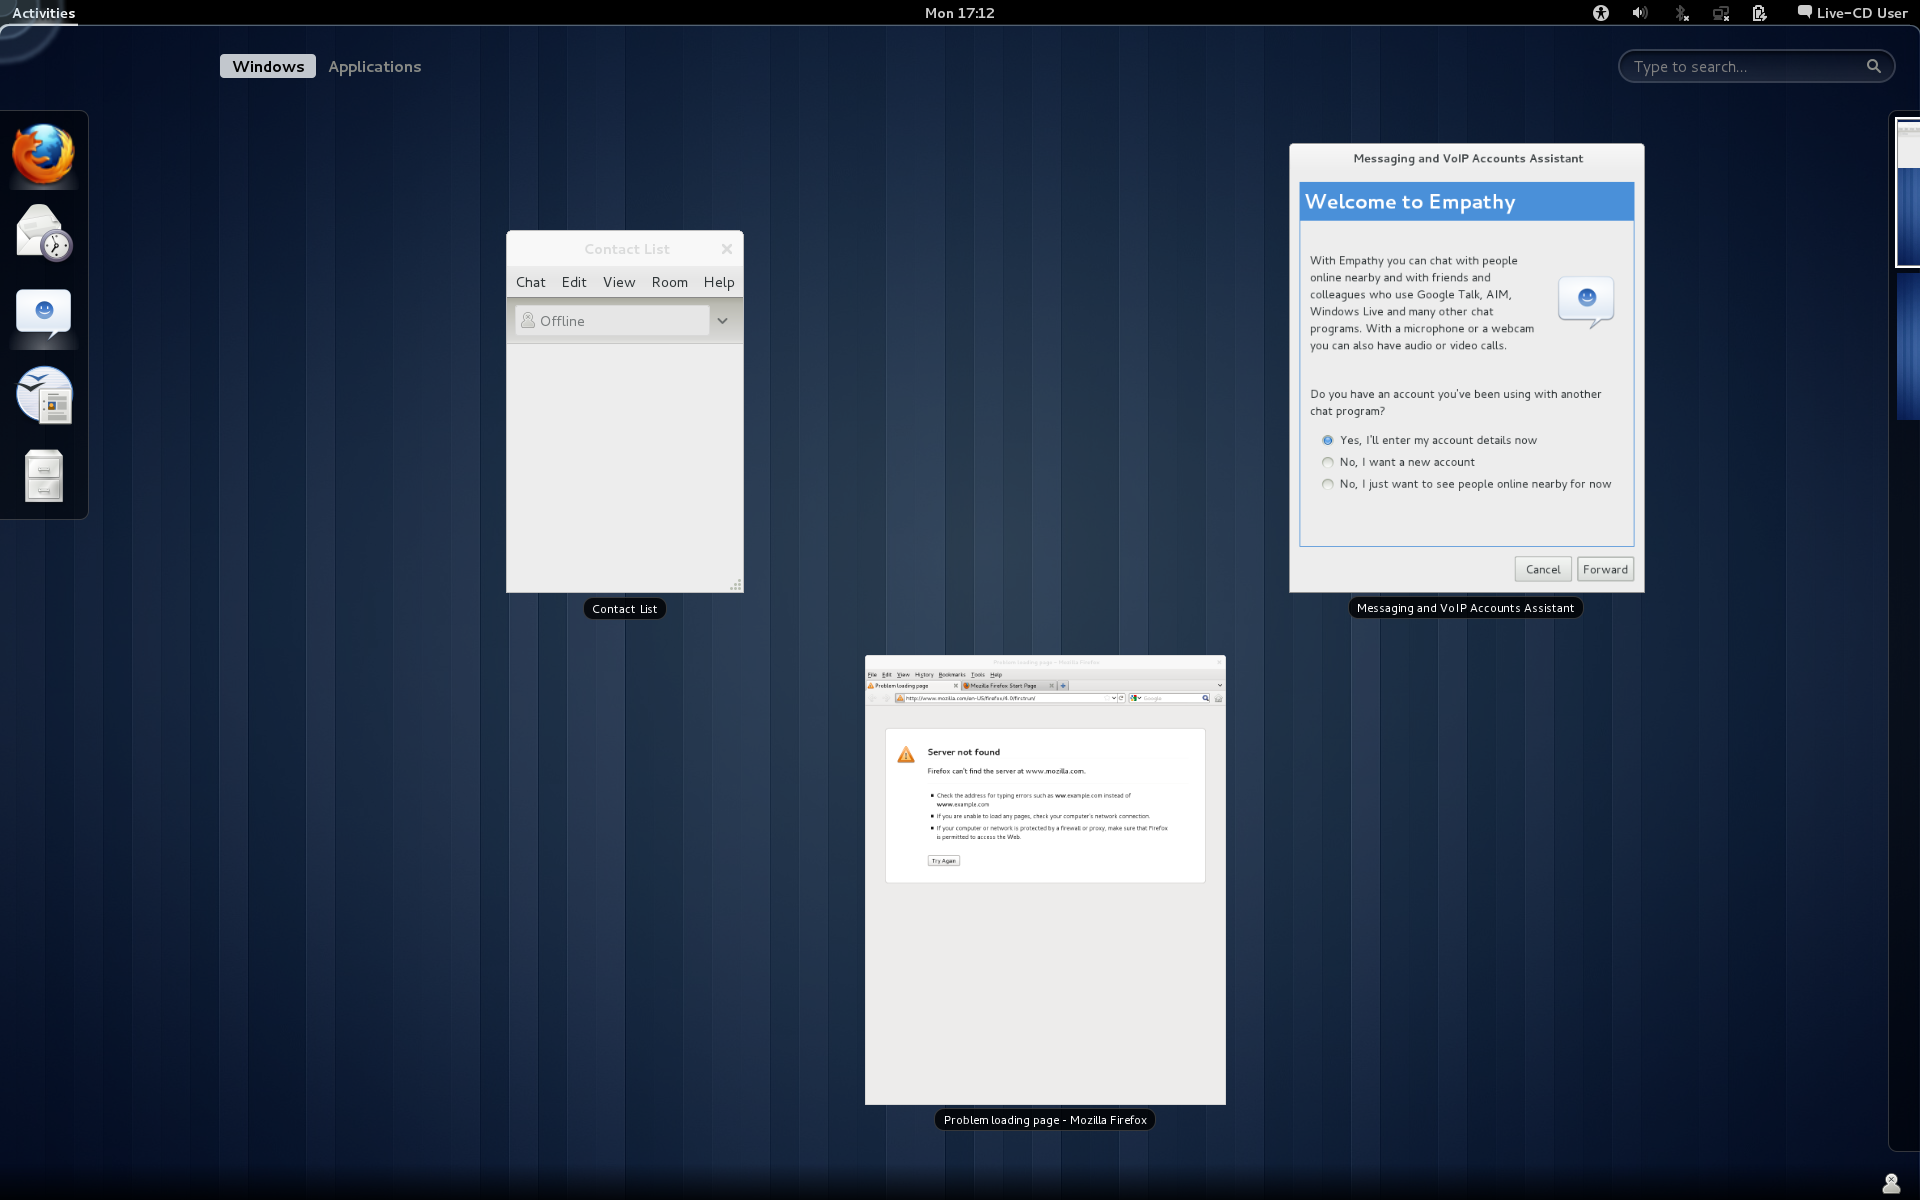Screen dimensions: 1920x1200
Task: Open the file cabinet icon in dash
Action: coord(44,476)
